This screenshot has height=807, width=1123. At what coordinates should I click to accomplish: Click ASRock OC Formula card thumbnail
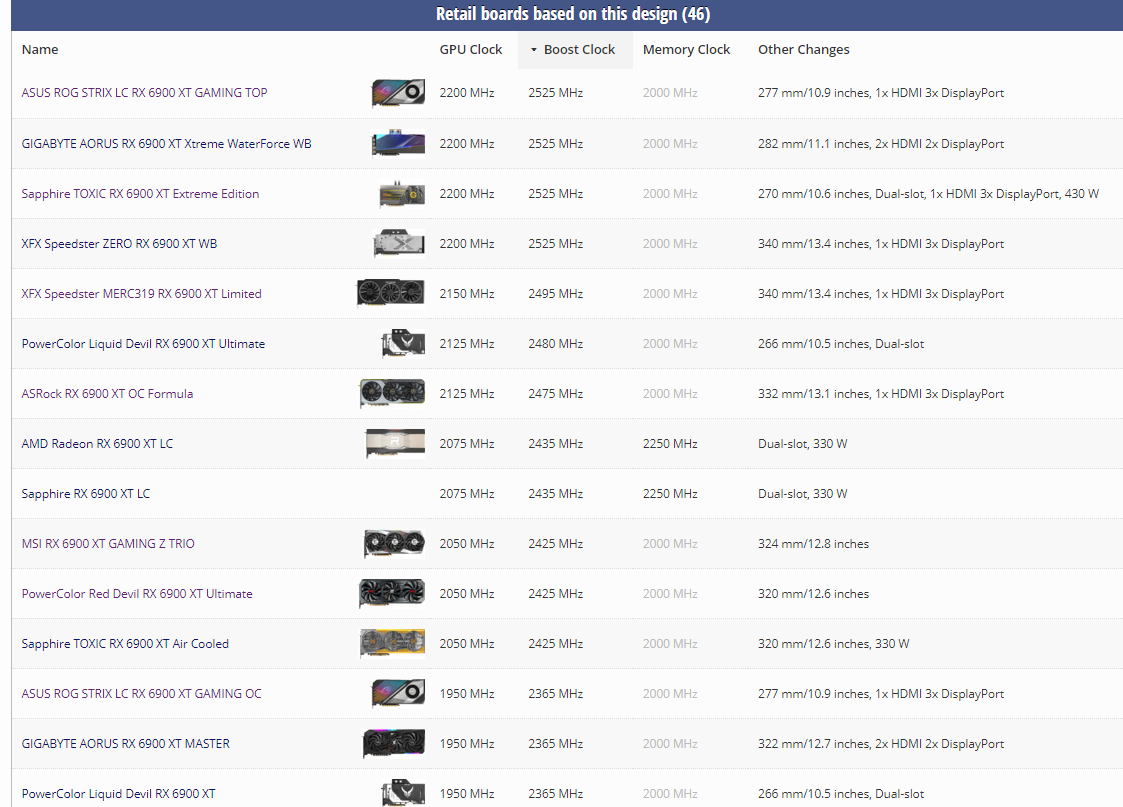click(x=392, y=393)
